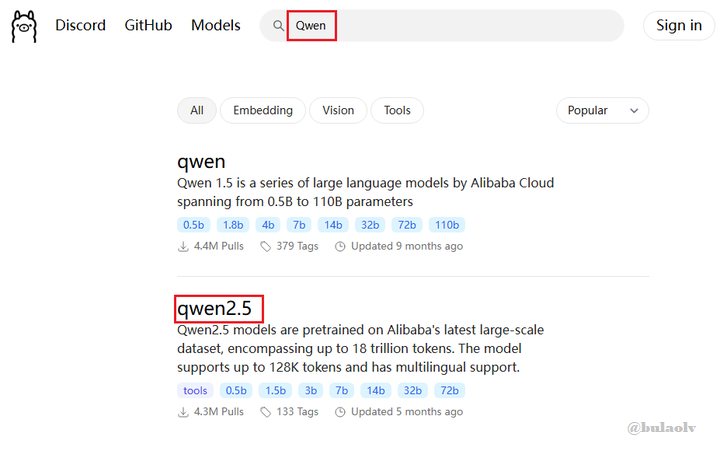Click the 4.4M Pulls text

(x=219, y=246)
